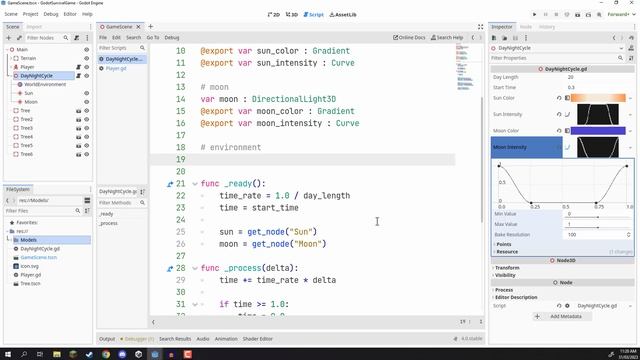Image resolution: width=640 pixels, height=360 pixels.
Task: Revert Sun Color property to default
Action: (x=559, y=98)
